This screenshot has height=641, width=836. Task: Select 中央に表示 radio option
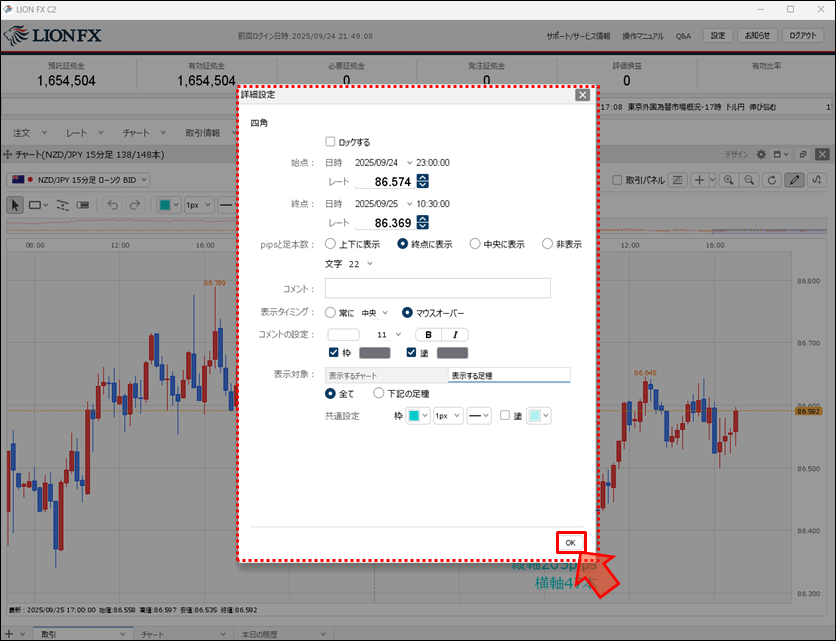point(475,243)
